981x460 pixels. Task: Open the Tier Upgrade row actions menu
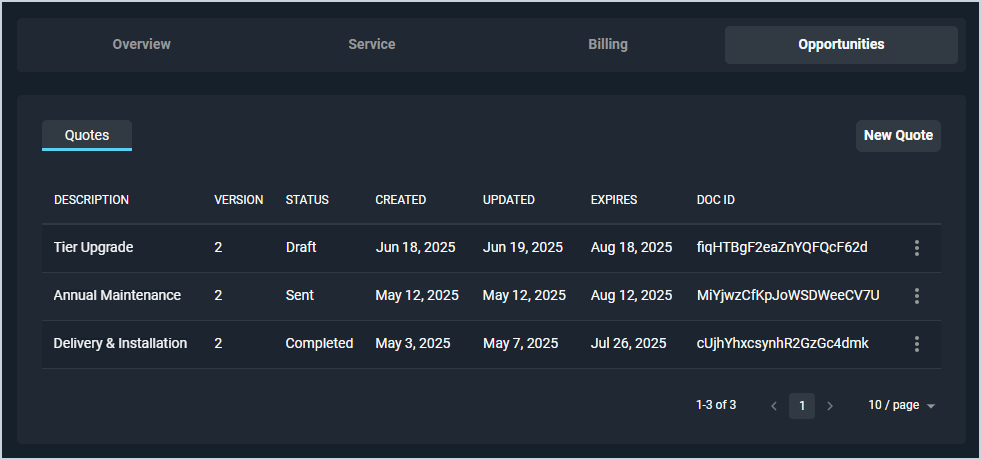point(916,248)
